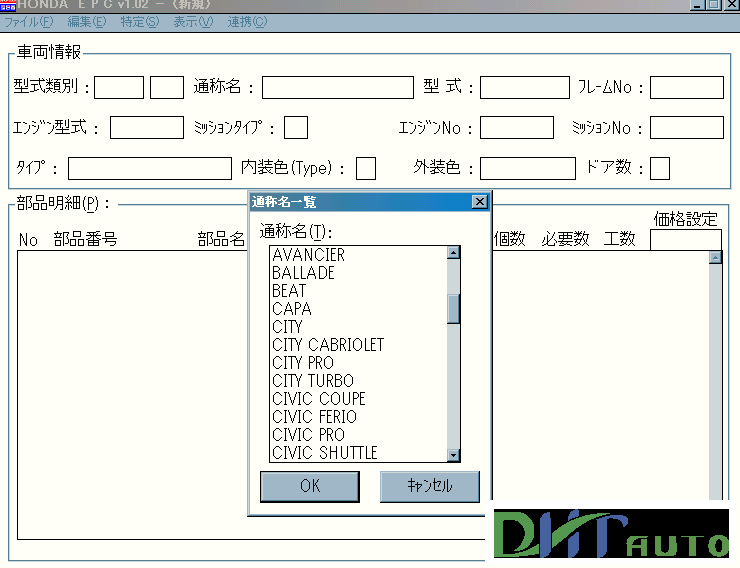
Task: Close the 通称名一覧 dialog
Action: point(479,202)
